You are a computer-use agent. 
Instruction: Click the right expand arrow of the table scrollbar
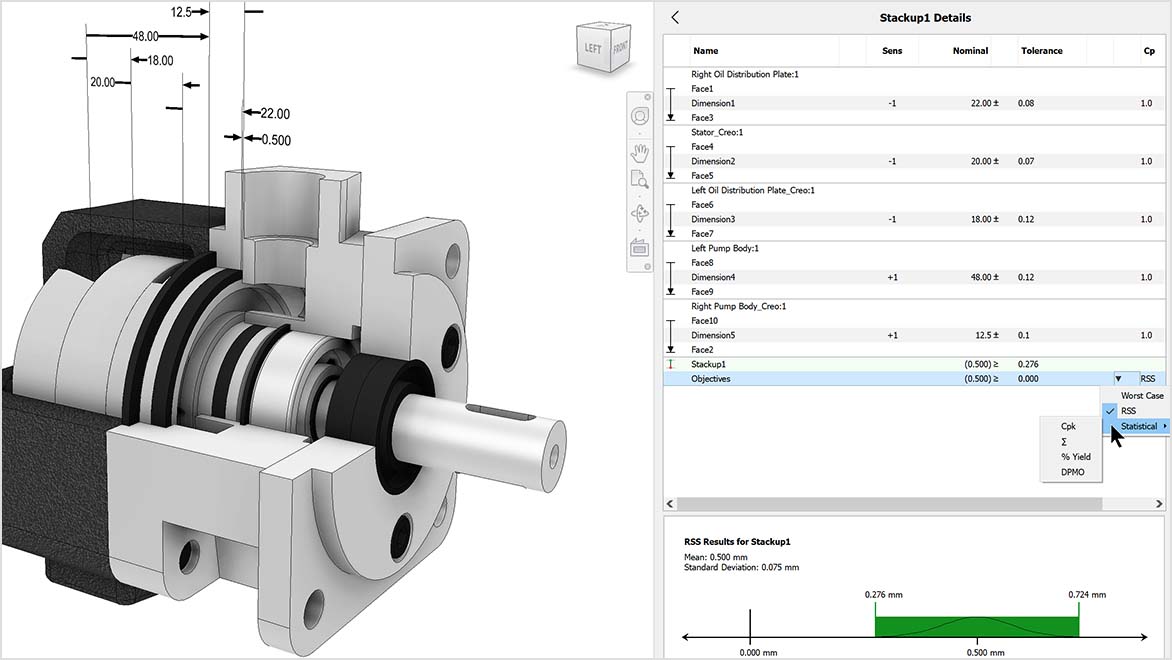click(x=1160, y=503)
